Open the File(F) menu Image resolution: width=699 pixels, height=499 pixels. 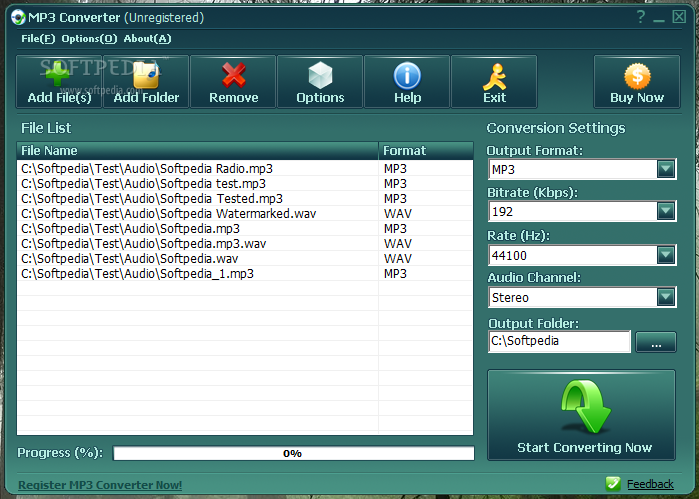(x=38, y=39)
